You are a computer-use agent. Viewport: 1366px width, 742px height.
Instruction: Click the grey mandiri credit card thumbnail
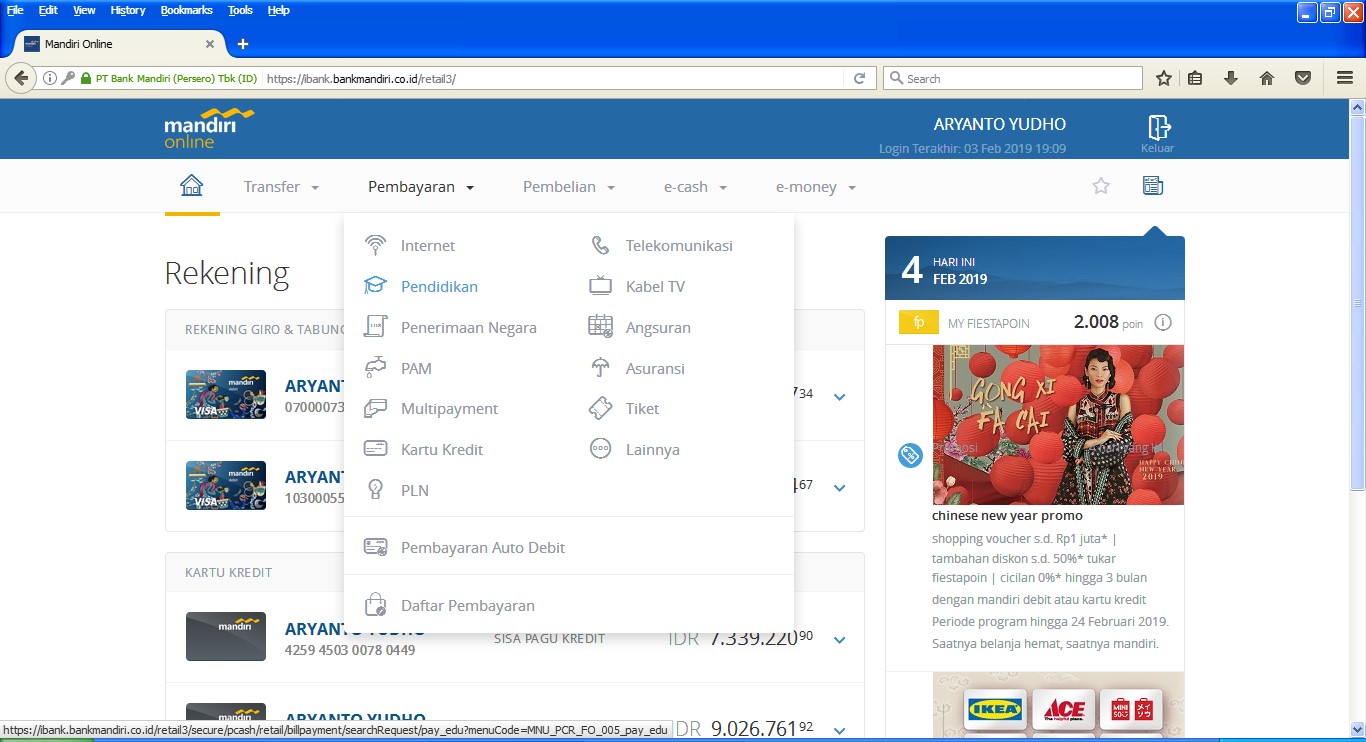226,636
